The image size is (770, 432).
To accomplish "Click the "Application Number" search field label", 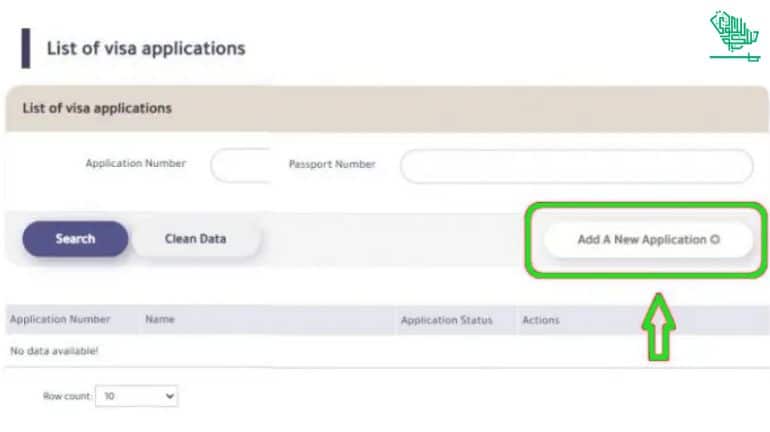I will coord(135,164).
